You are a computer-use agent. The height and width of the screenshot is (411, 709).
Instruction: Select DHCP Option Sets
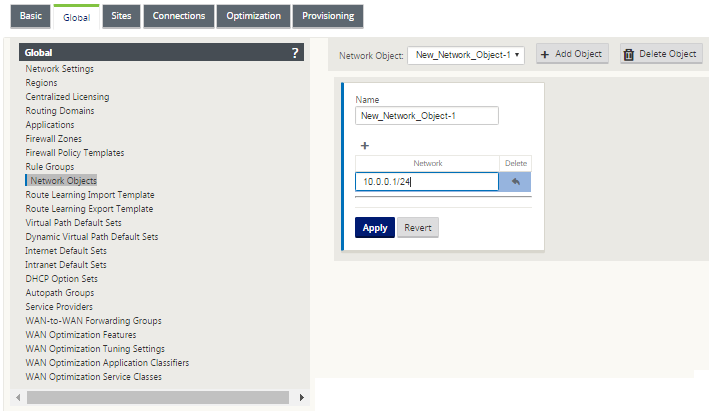[61, 279]
